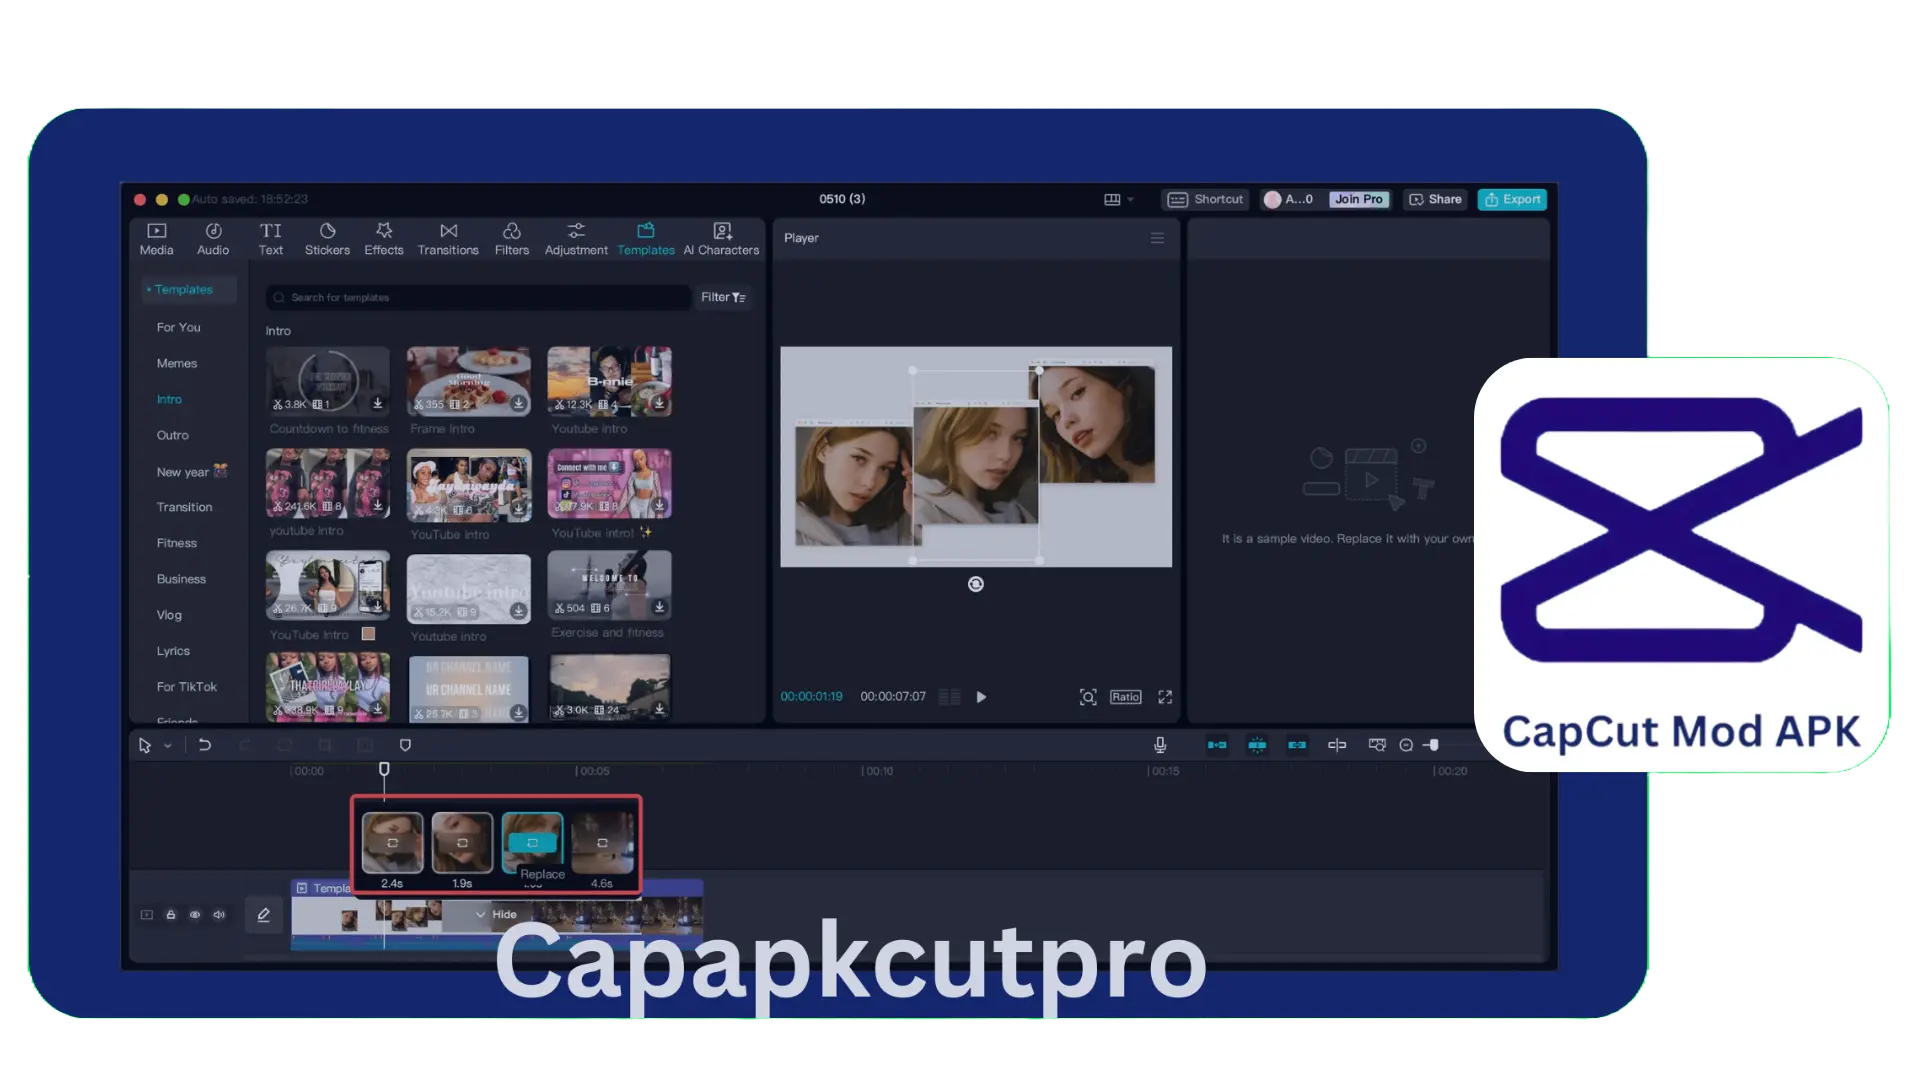Add a marker with the shield icon
The height and width of the screenshot is (1080, 1920).
coord(405,745)
